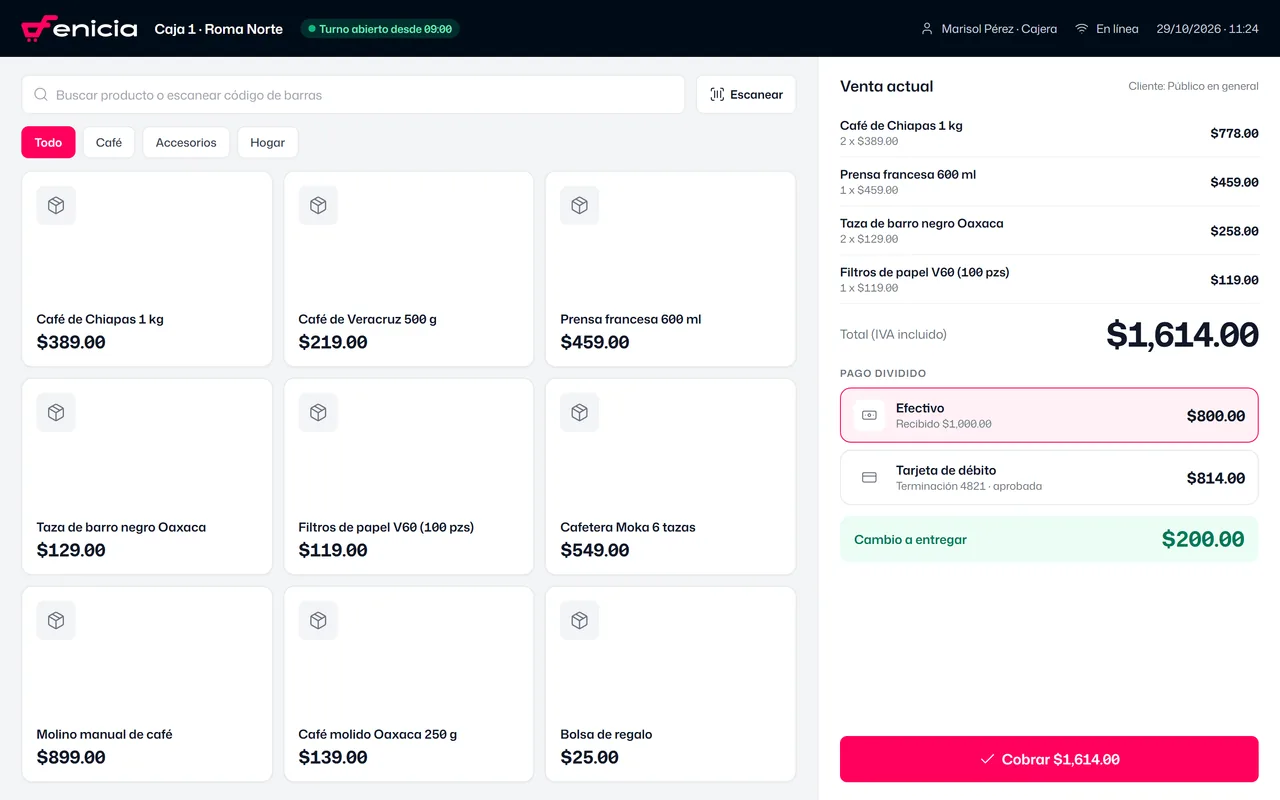Viewport: 1280px width, 800px height.
Task: Click Cliente: Público en general label
Action: [1193, 86]
